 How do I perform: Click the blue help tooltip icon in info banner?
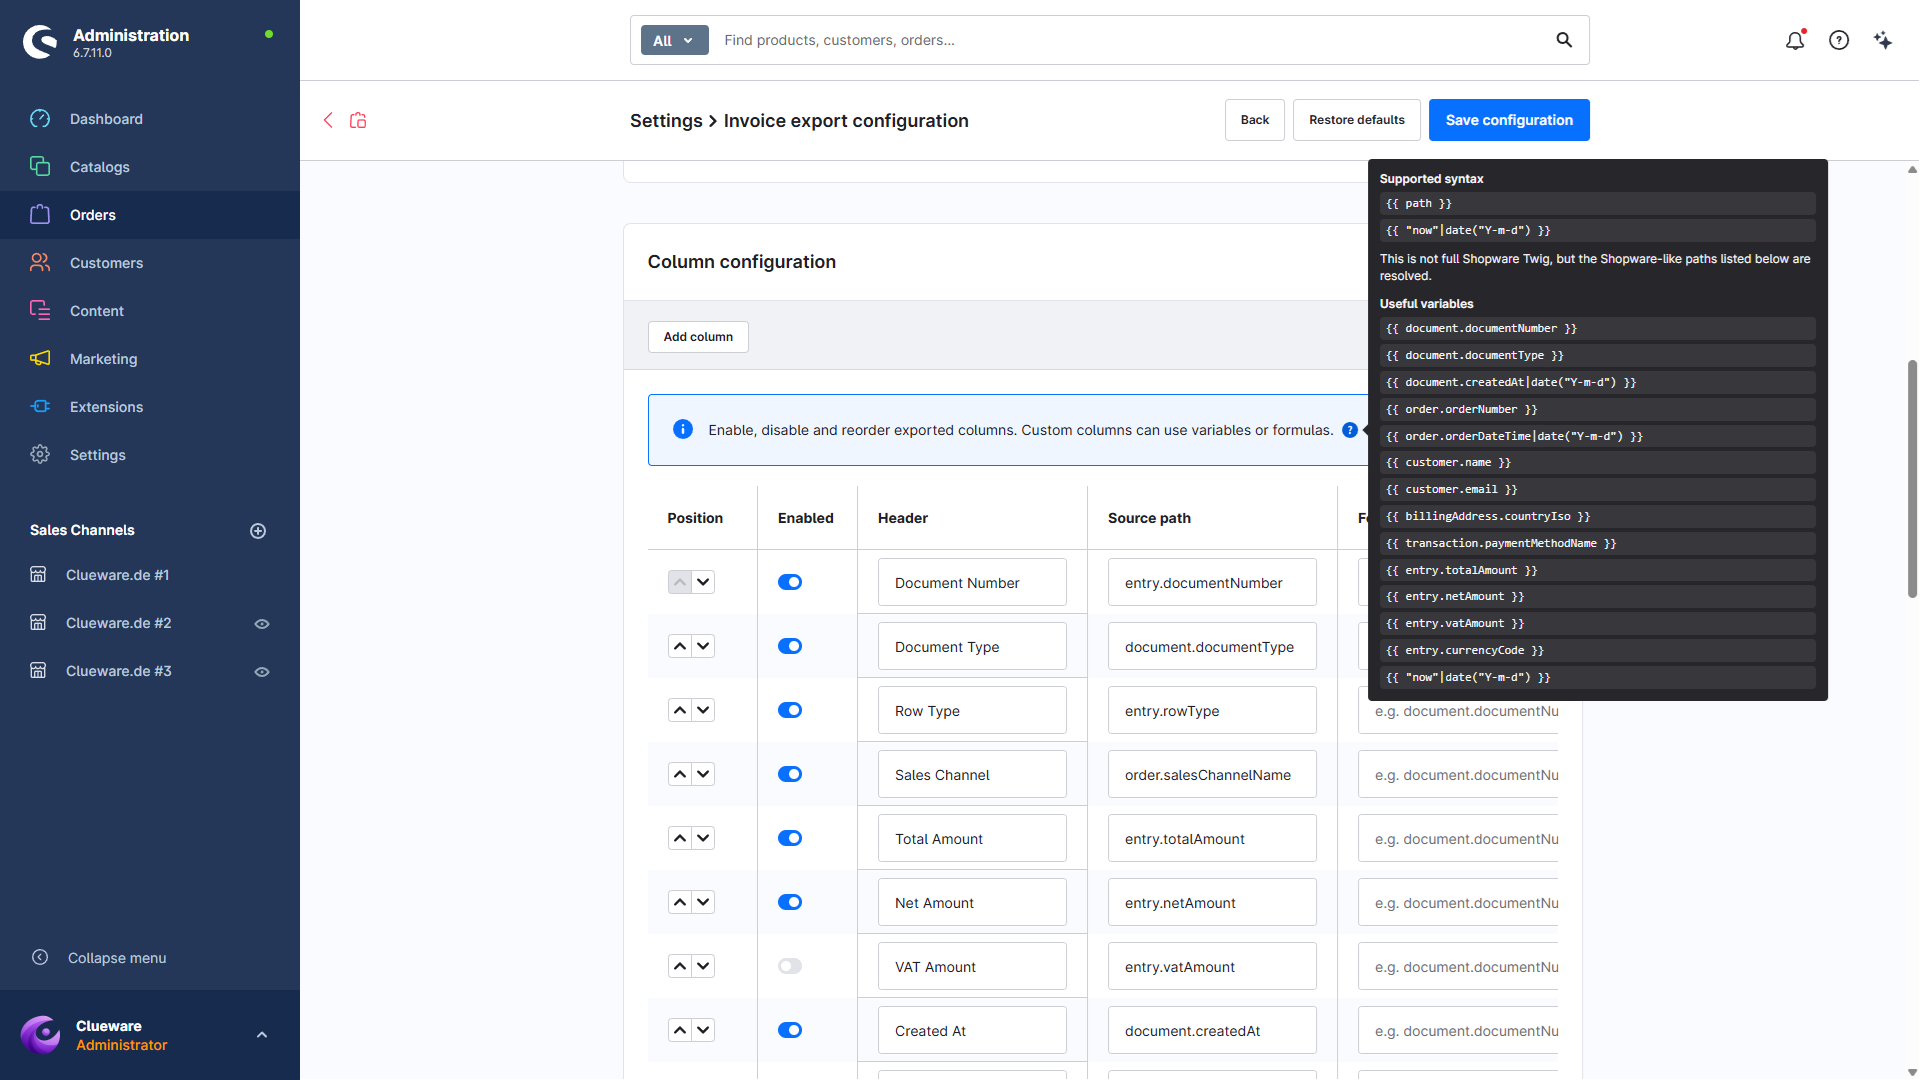click(x=1349, y=430)
